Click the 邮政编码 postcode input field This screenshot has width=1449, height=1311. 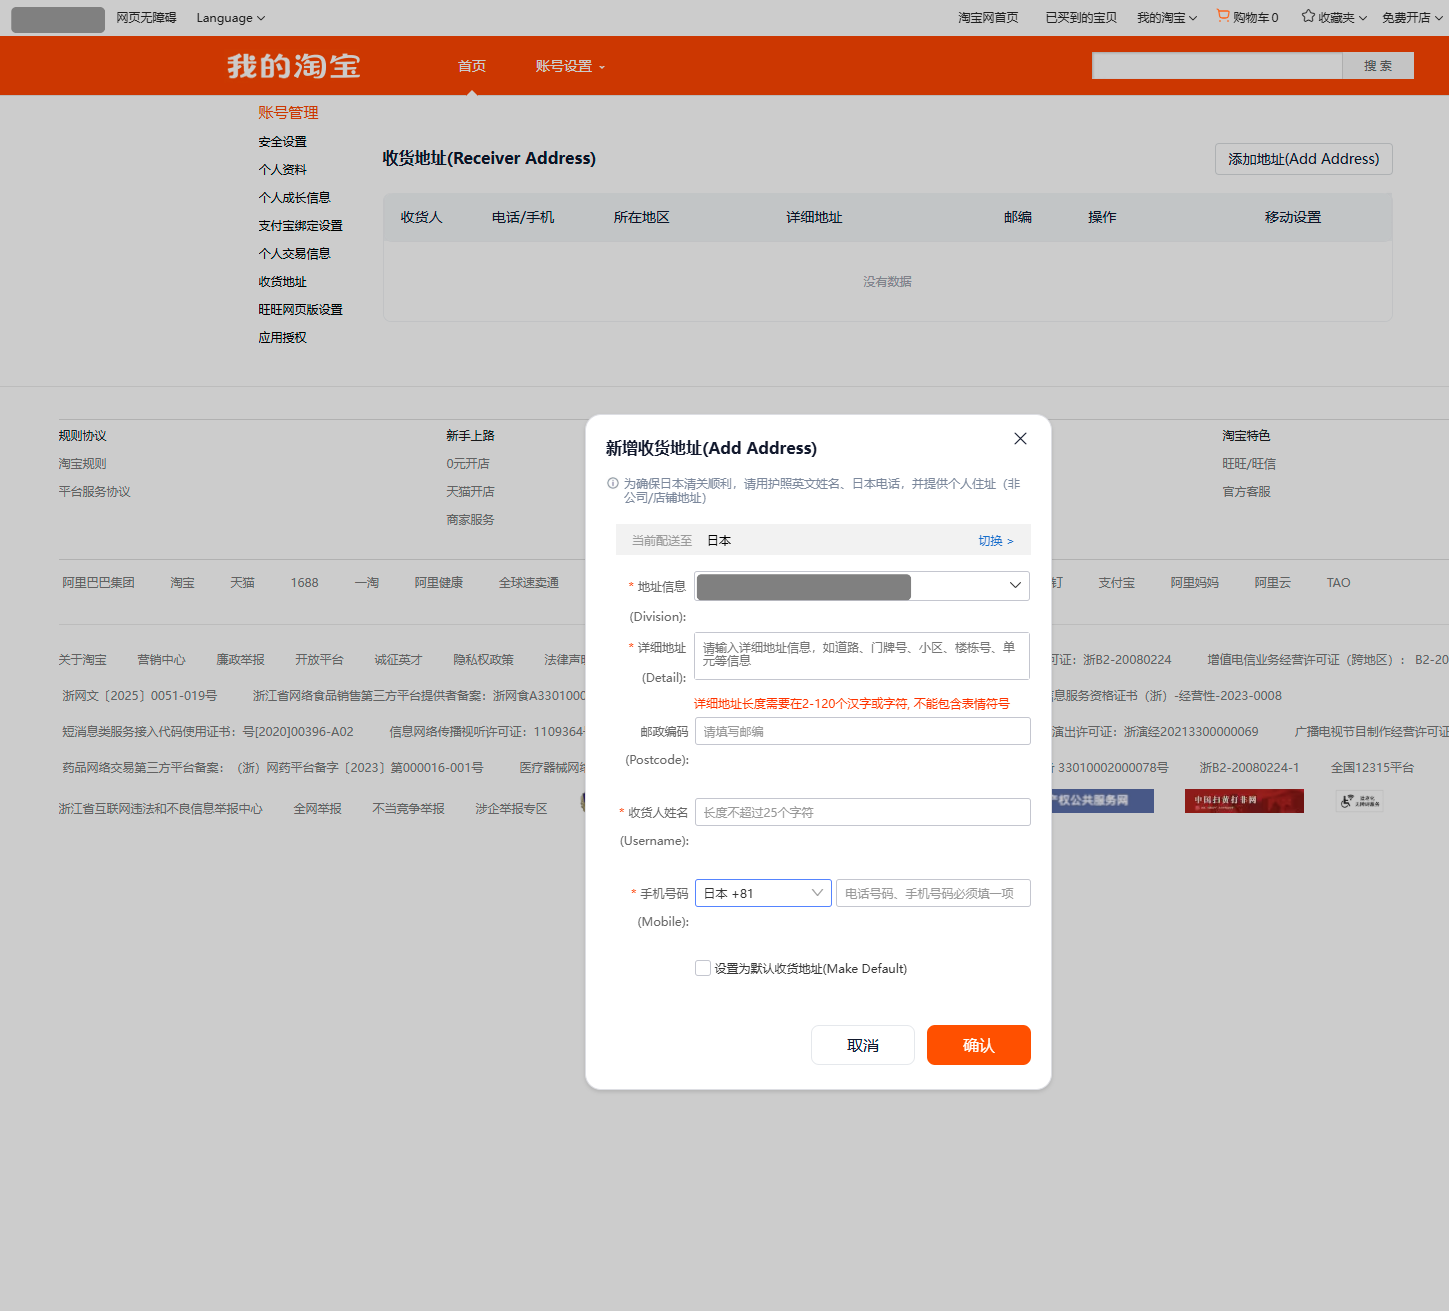[x=861, y=732]
